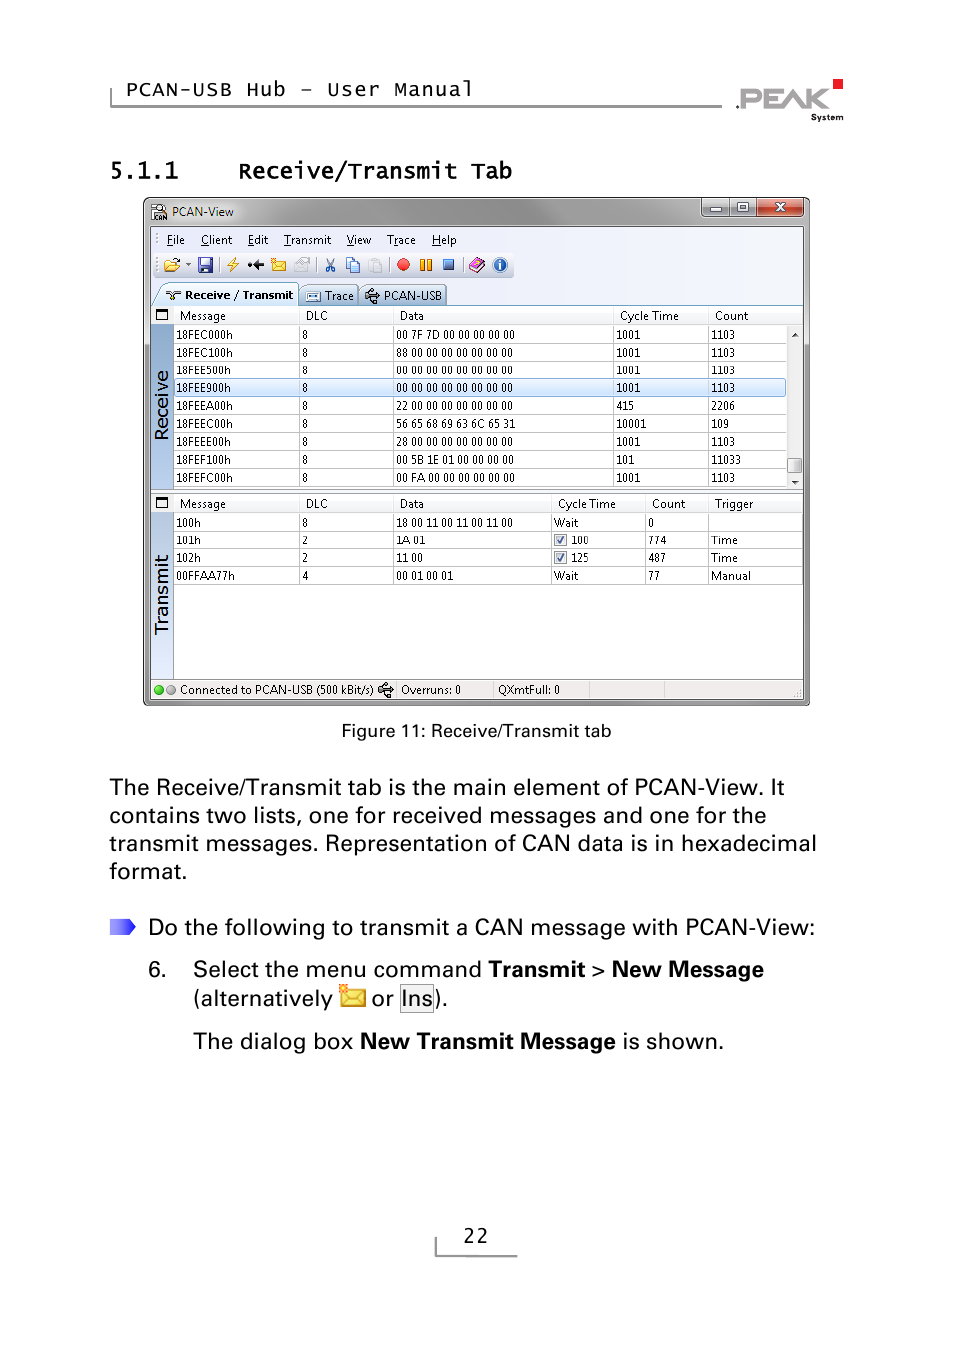Open the Client menu
The image size is (954, 1352).
(x=216, y=240)
